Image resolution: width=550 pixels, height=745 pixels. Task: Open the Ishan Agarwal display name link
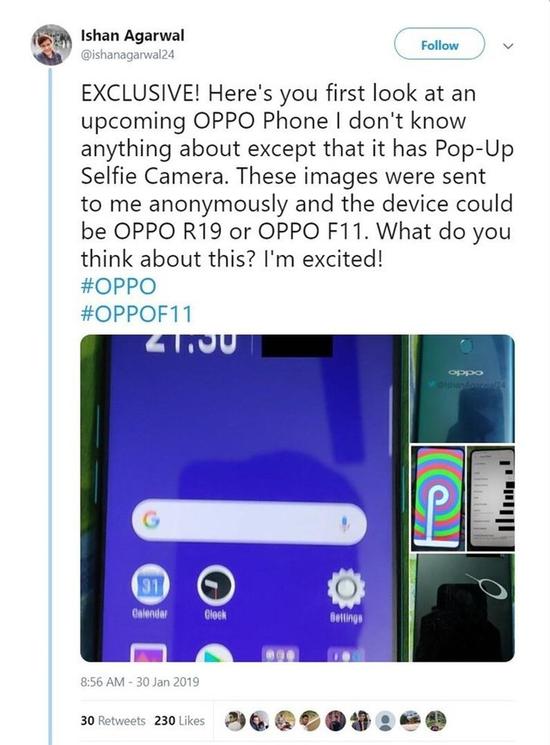click(x=133, y=35)
